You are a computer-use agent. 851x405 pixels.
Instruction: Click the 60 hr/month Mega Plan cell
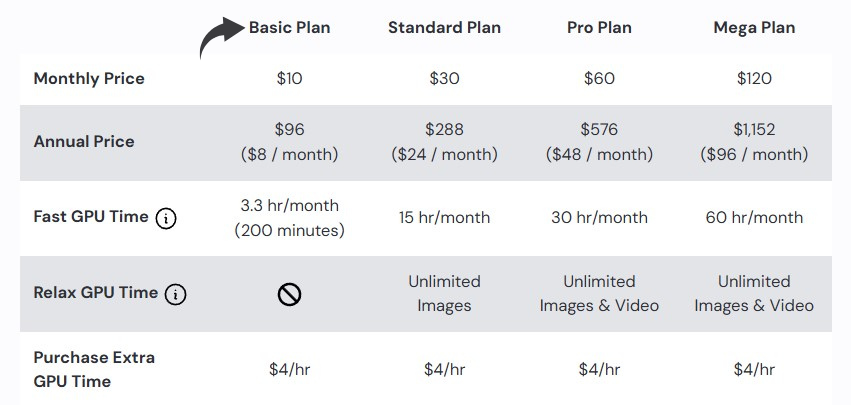[x=754, y=217]
